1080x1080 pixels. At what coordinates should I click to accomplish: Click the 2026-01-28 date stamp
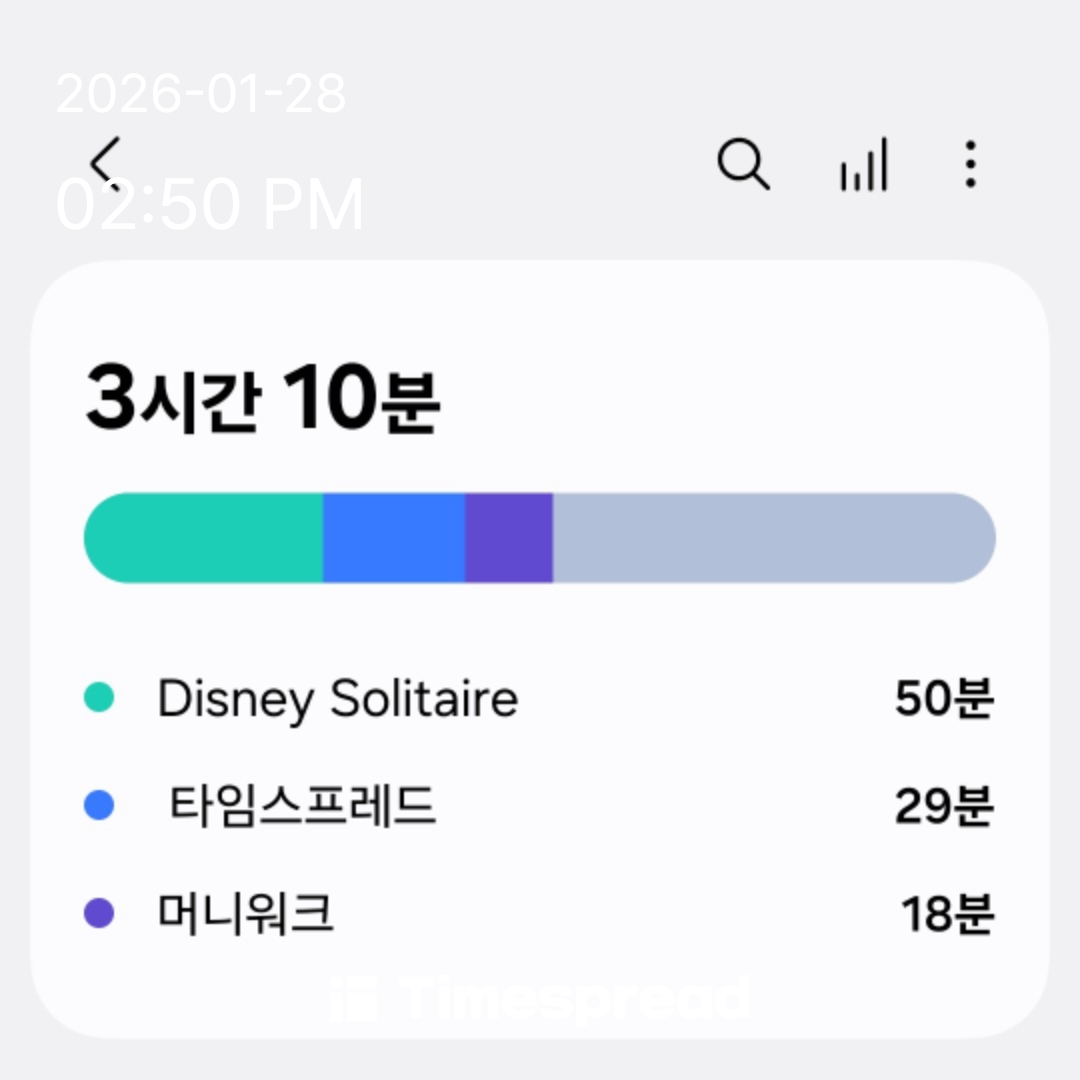coord(201,95)
